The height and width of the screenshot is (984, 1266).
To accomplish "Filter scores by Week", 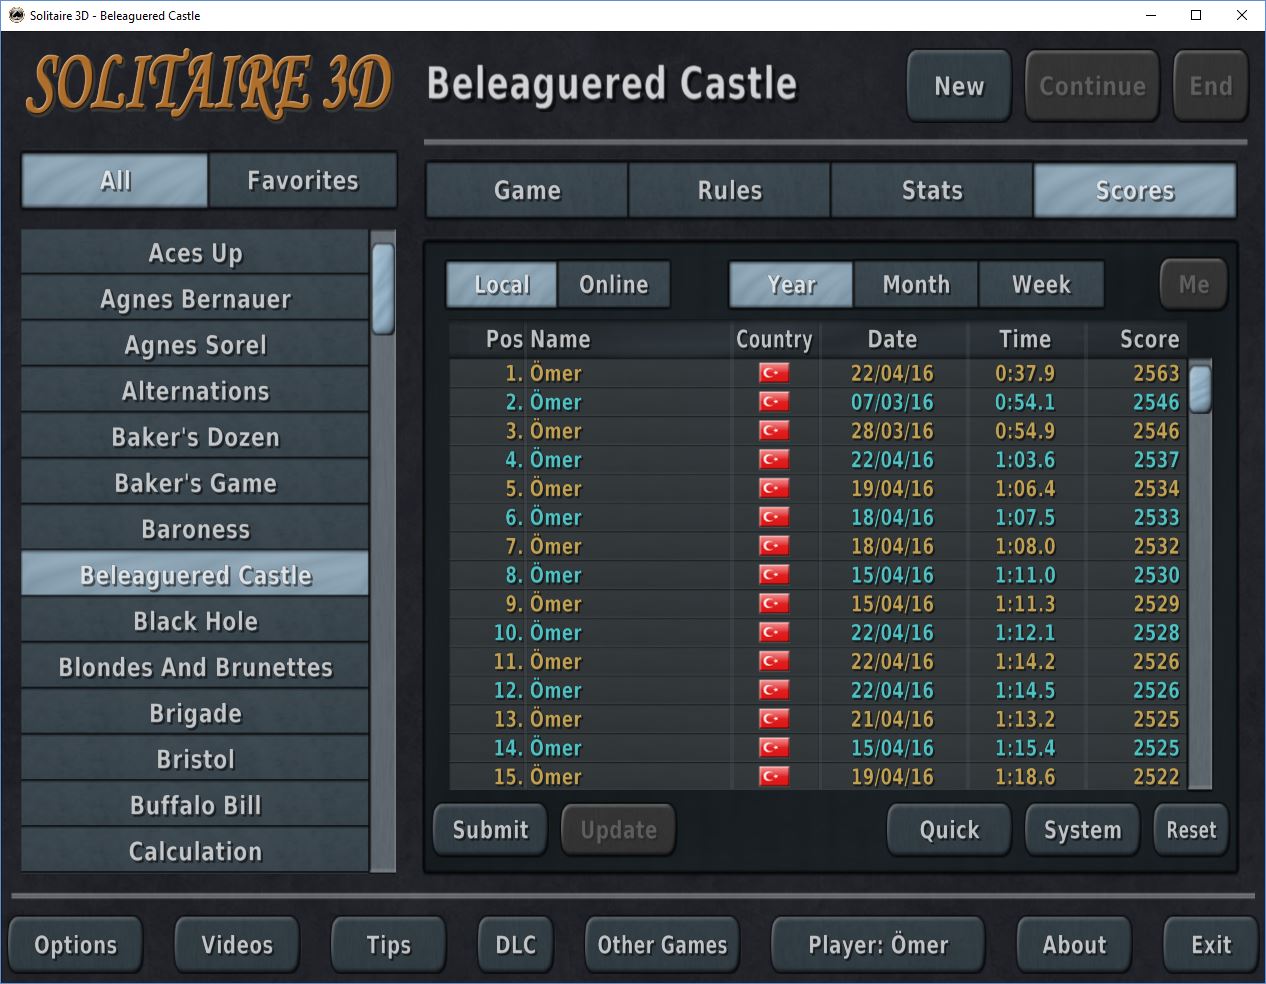I will pos(1041,285).
